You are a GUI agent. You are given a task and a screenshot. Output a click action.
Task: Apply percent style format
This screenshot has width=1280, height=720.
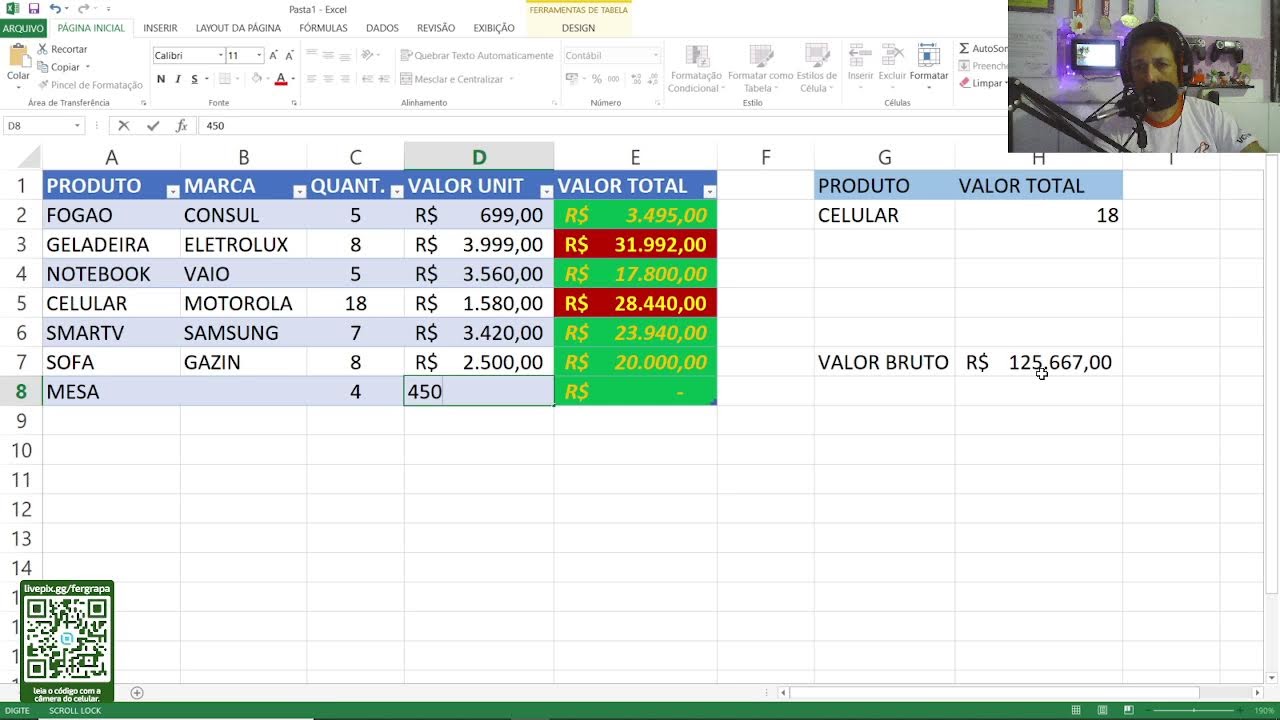click(597, 79)
